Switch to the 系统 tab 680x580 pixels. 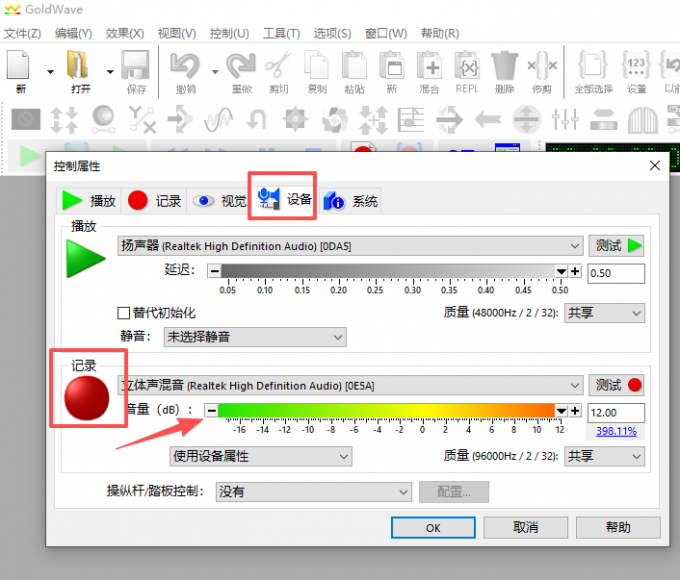click(351, 201)
